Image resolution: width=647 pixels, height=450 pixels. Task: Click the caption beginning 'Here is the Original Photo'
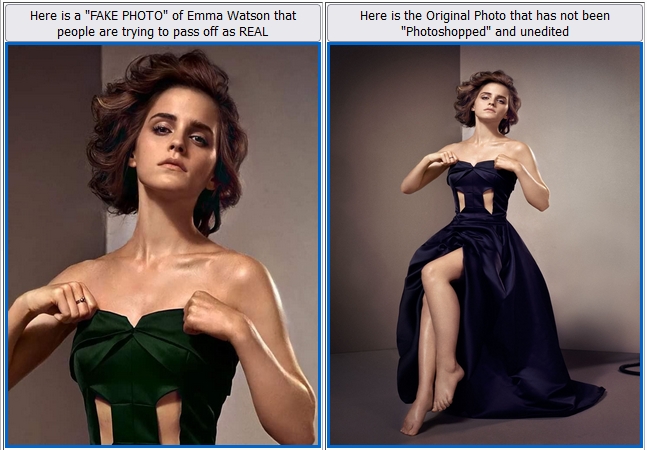point(485,23)
